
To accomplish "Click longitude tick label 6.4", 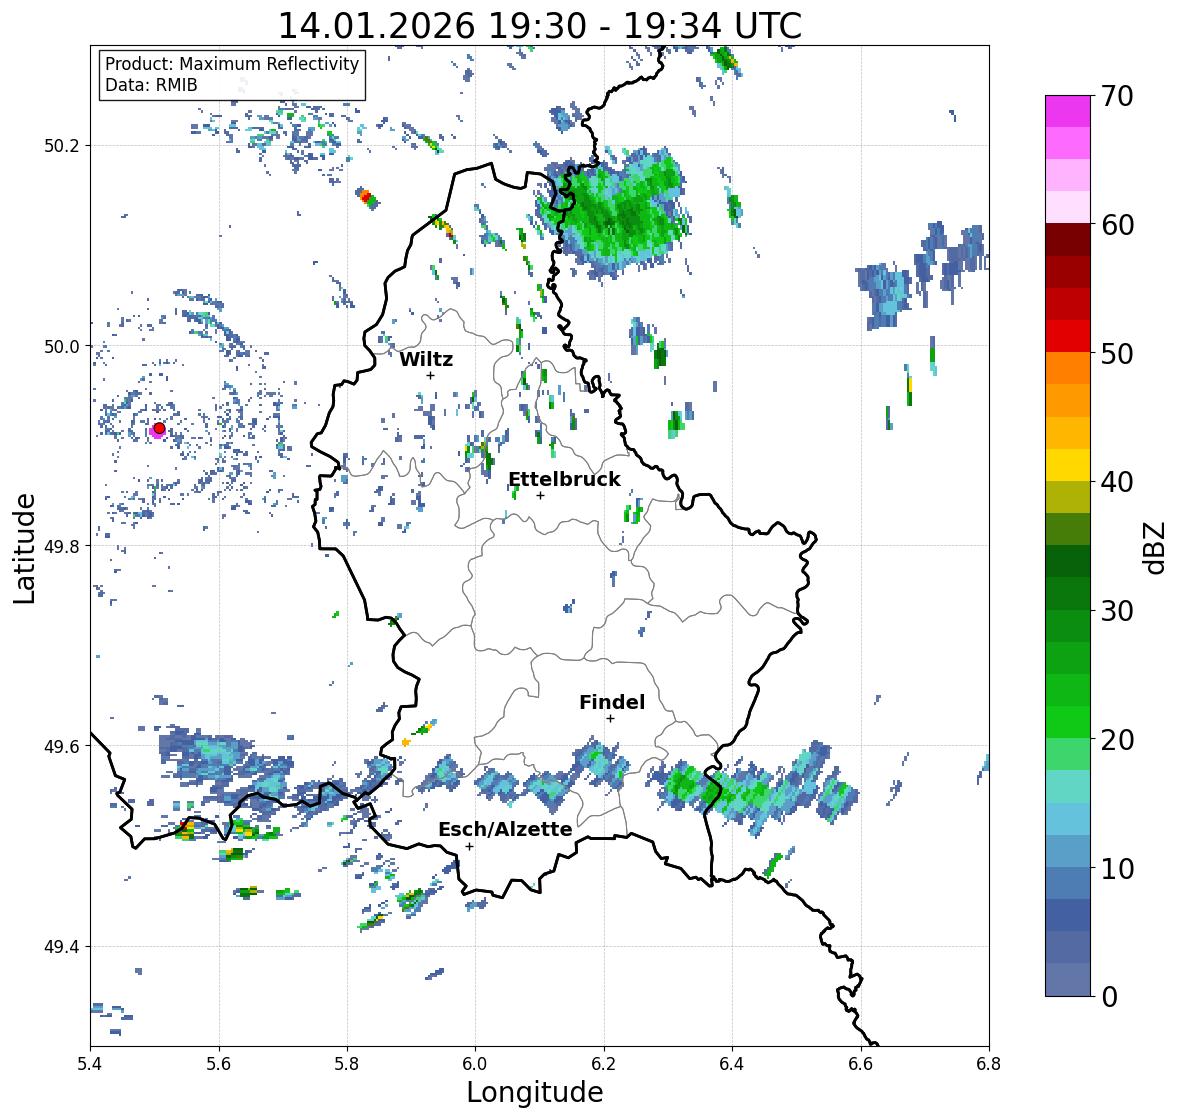I will coord(732,1064).
